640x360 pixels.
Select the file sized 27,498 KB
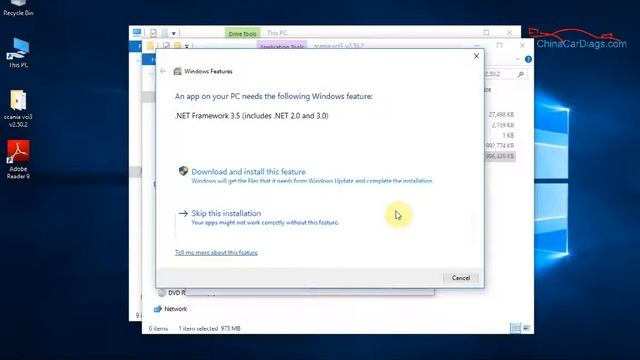[x=501, y=115]
